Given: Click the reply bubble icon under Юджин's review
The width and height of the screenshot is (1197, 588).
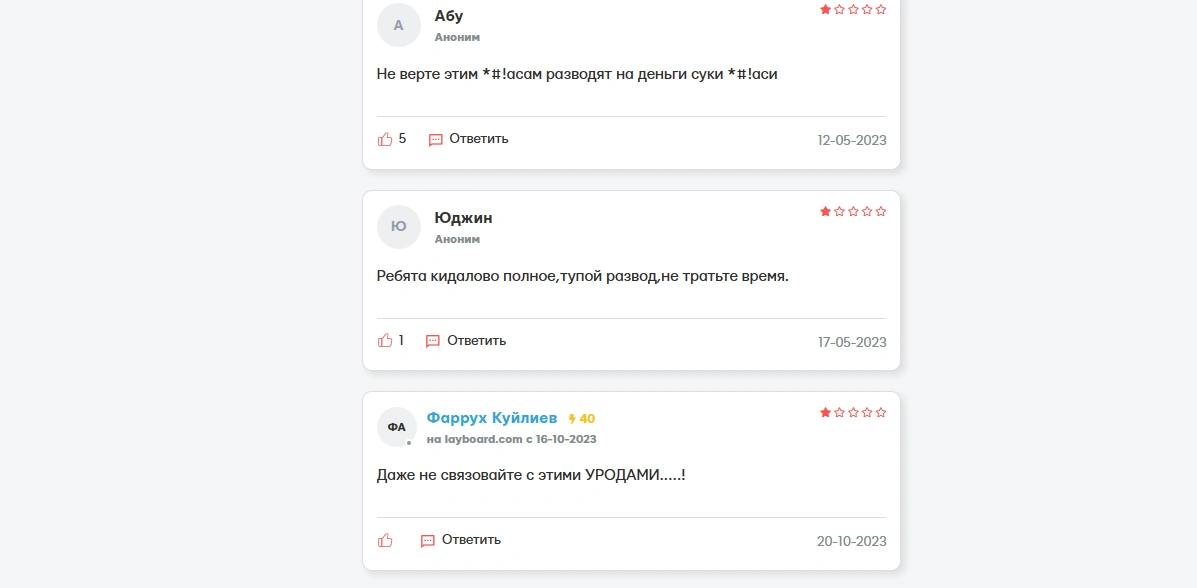Looking at the screenshot, I should 433,341.
